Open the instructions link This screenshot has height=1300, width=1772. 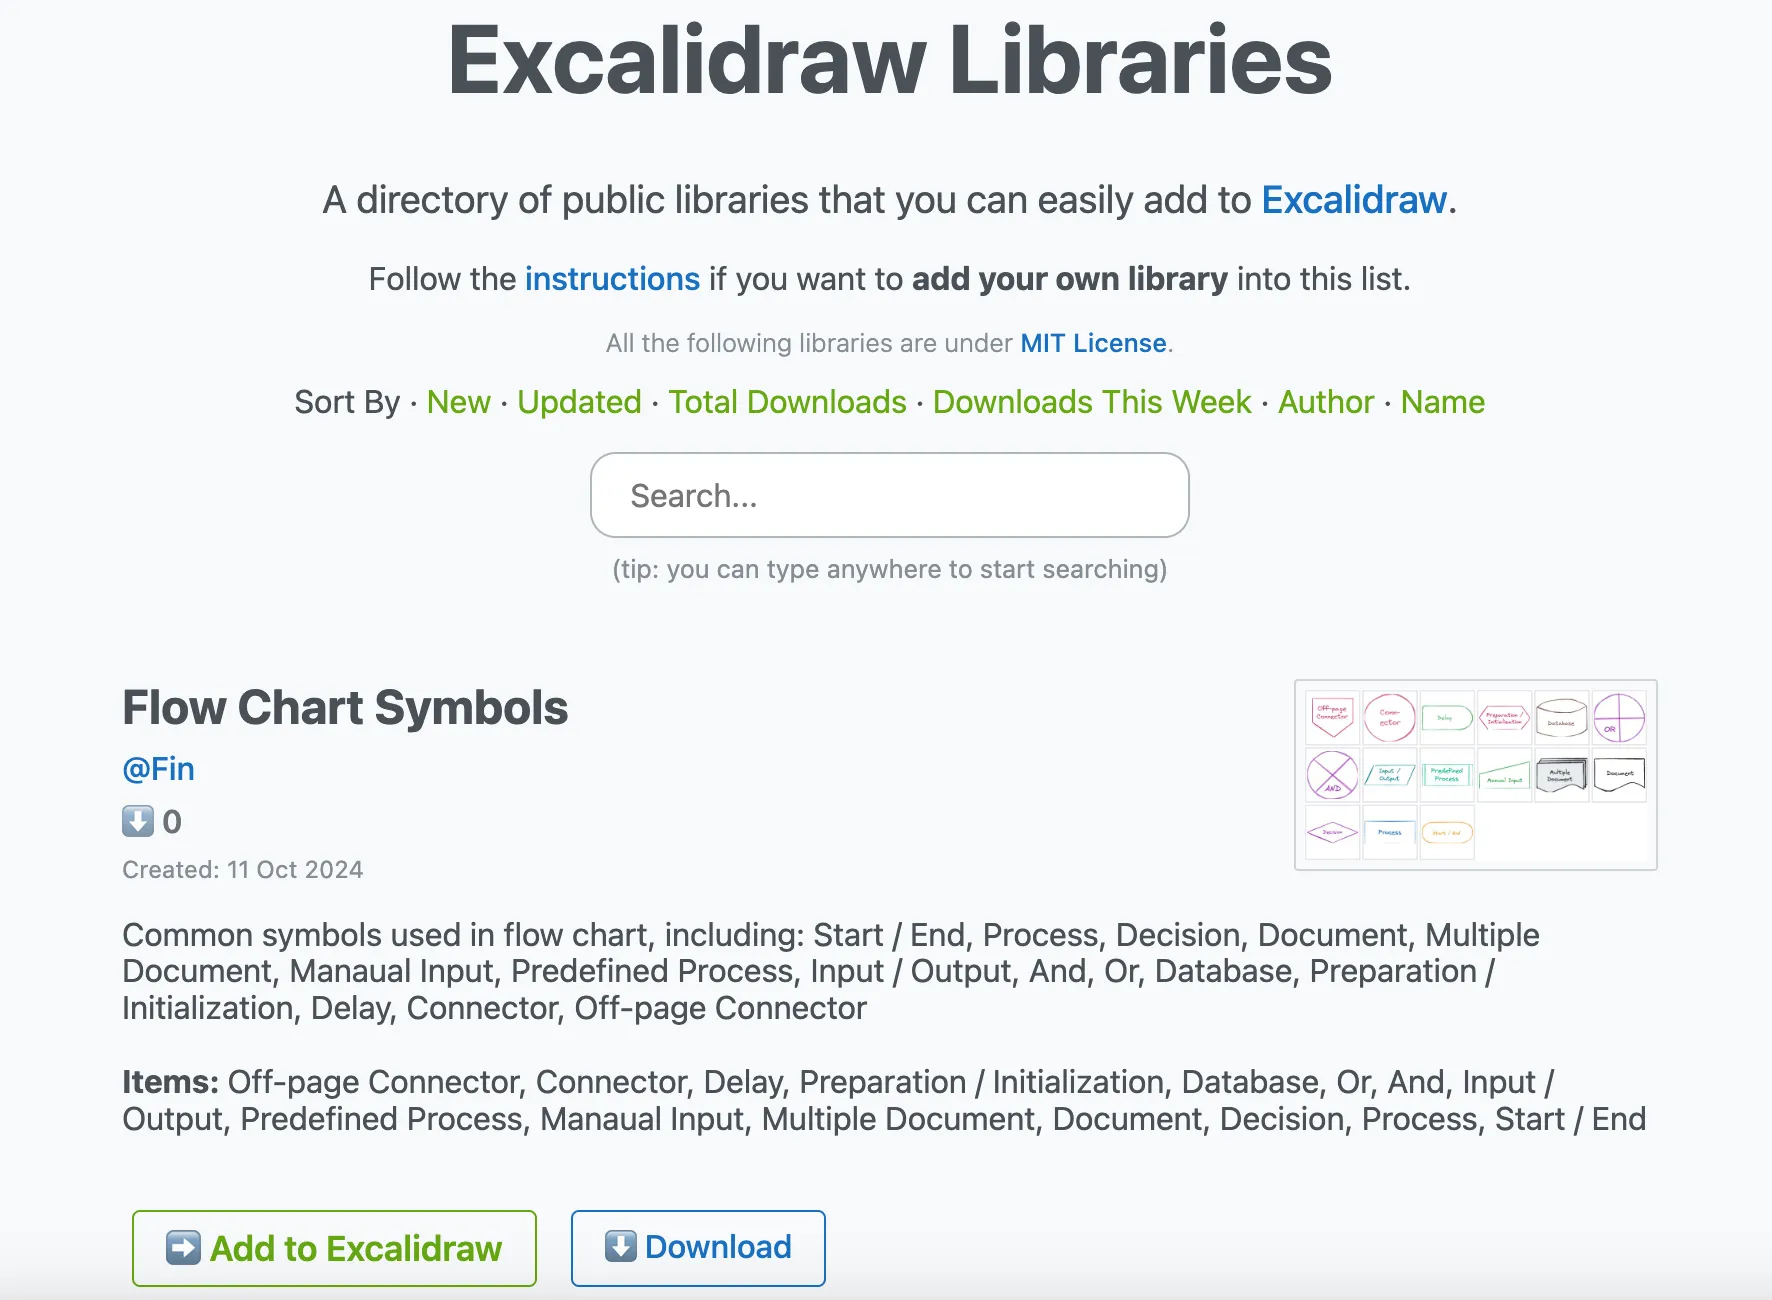coord(612,279)
